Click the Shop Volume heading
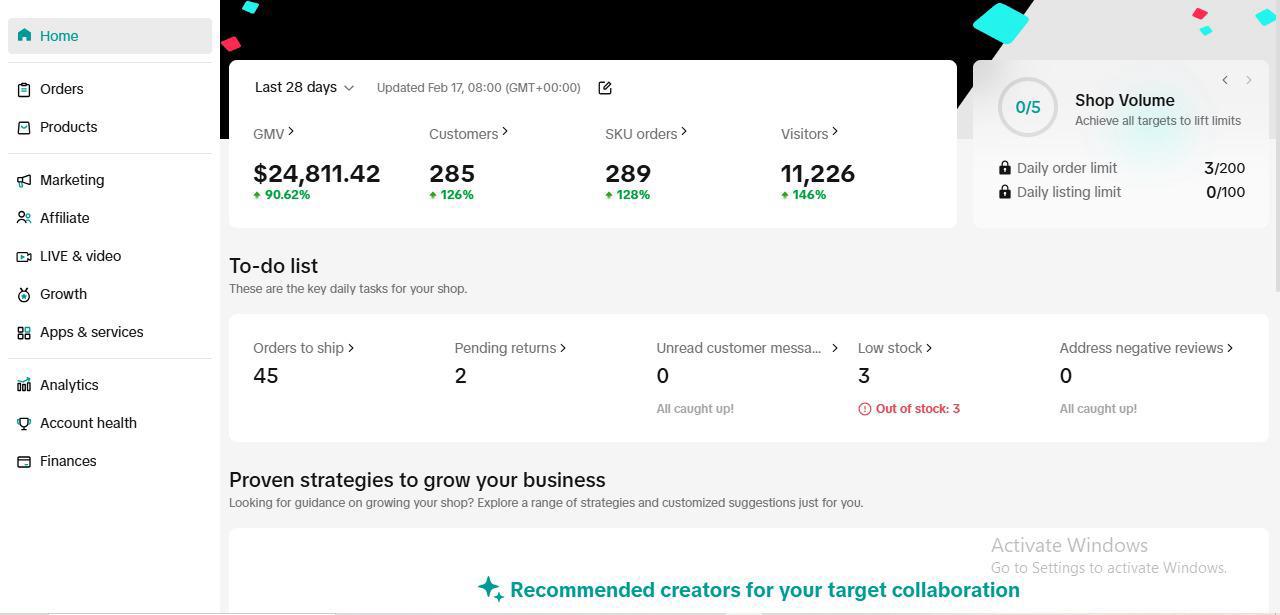This screenshot has height=615, width=1280. (x=1124, y=100)
